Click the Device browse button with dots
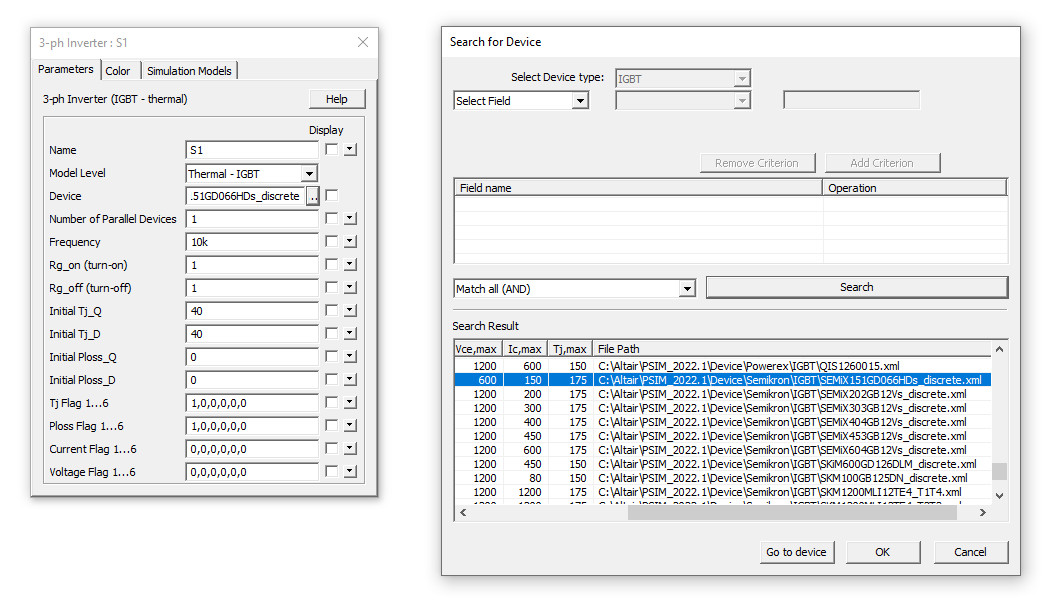Image resolution: width=1053 pixels, height=613 pixels. [312, 196]
